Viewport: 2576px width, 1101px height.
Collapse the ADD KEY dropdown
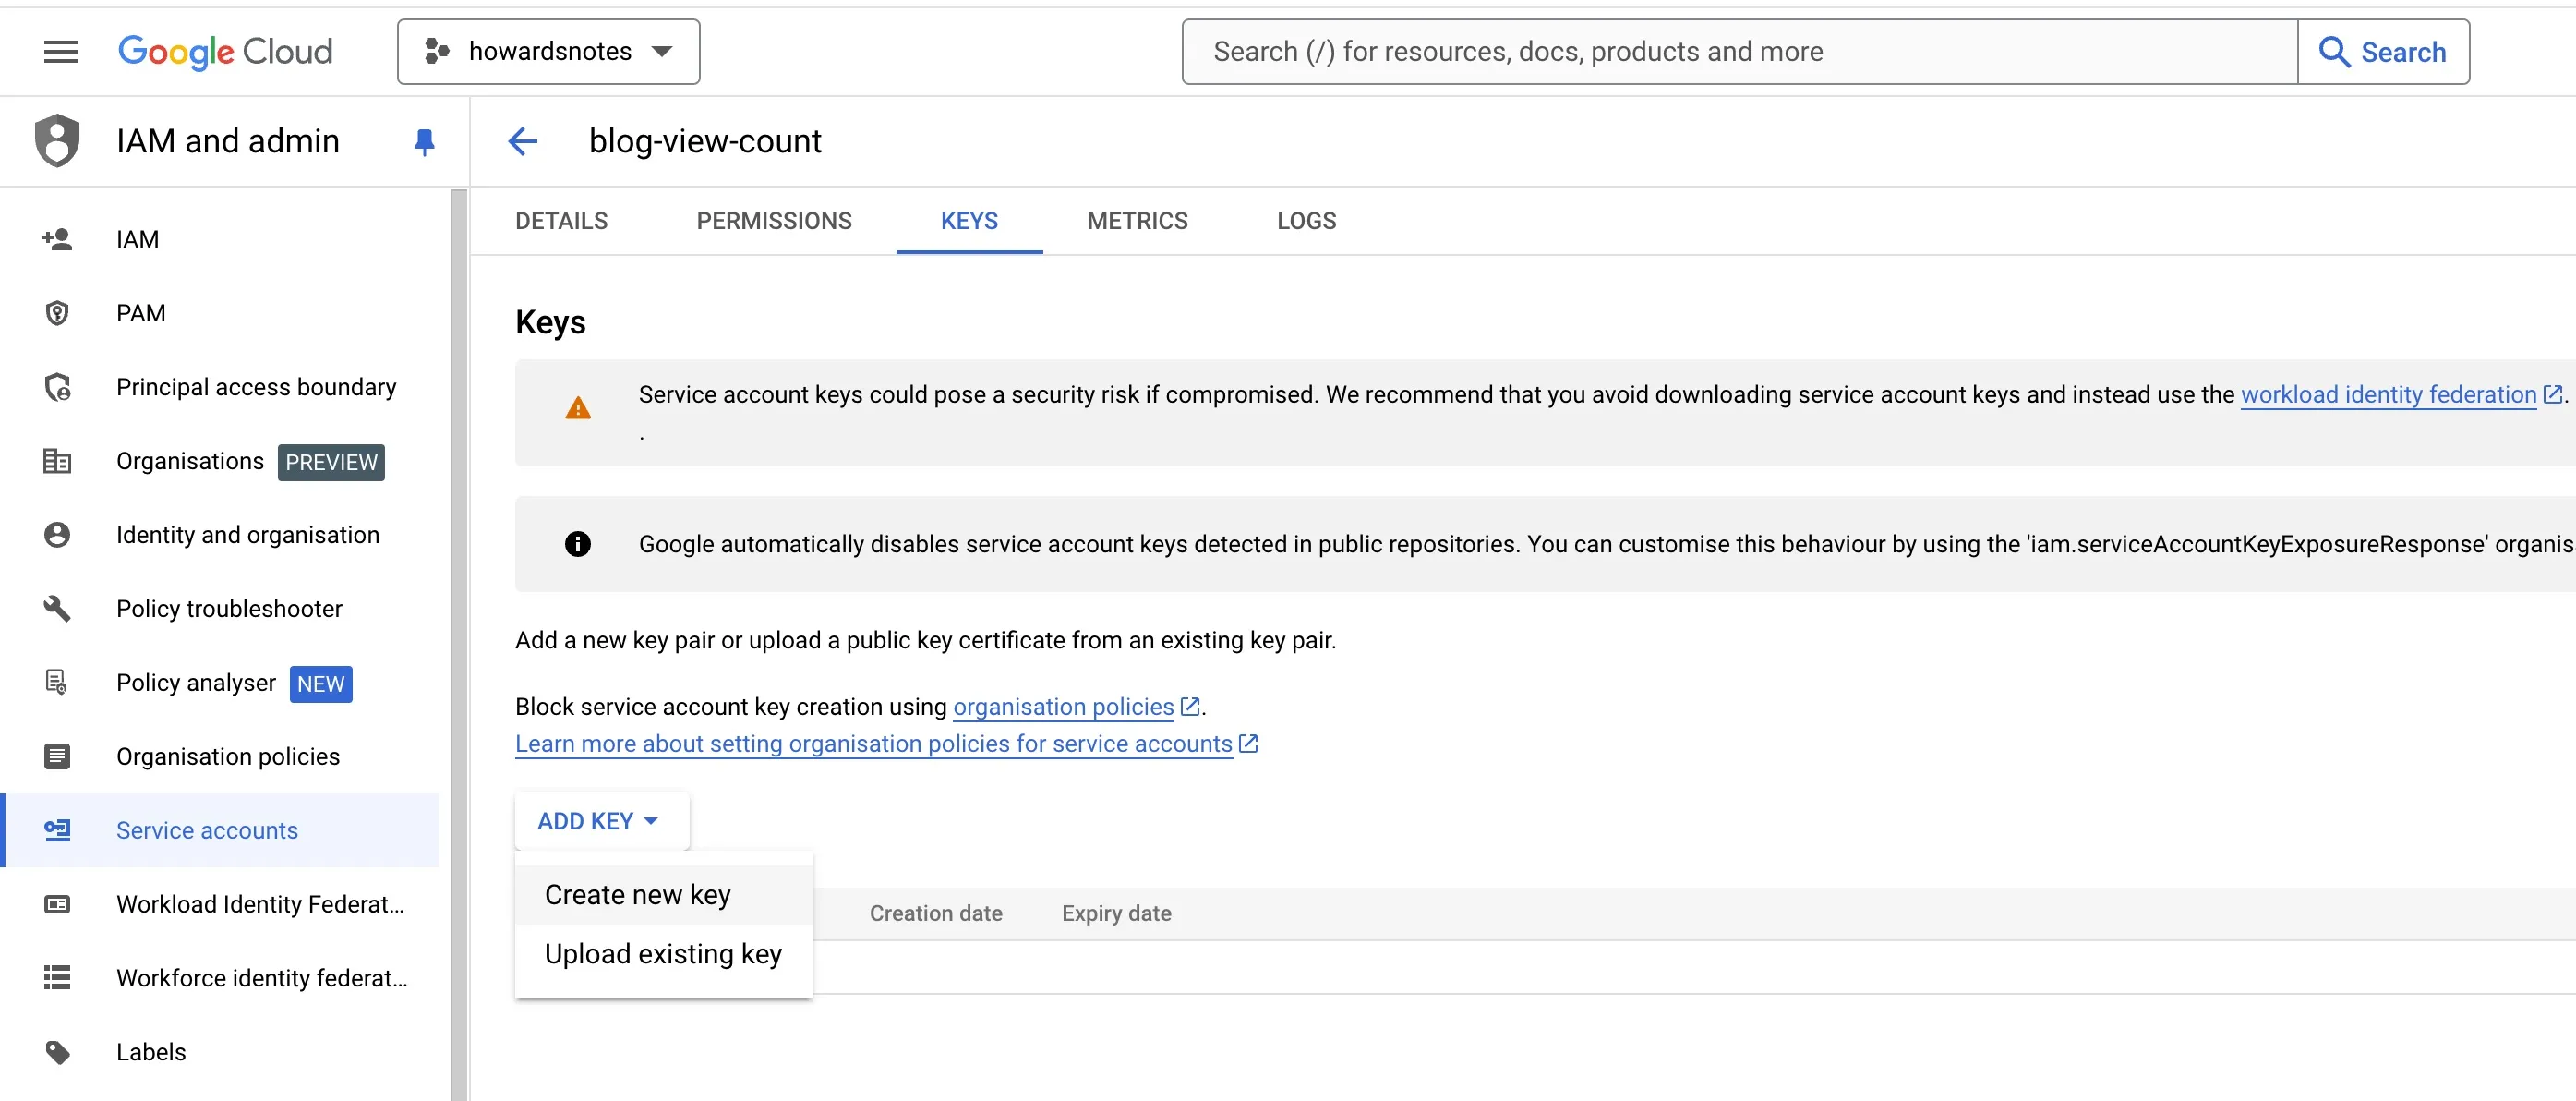(x=600, y=820)
